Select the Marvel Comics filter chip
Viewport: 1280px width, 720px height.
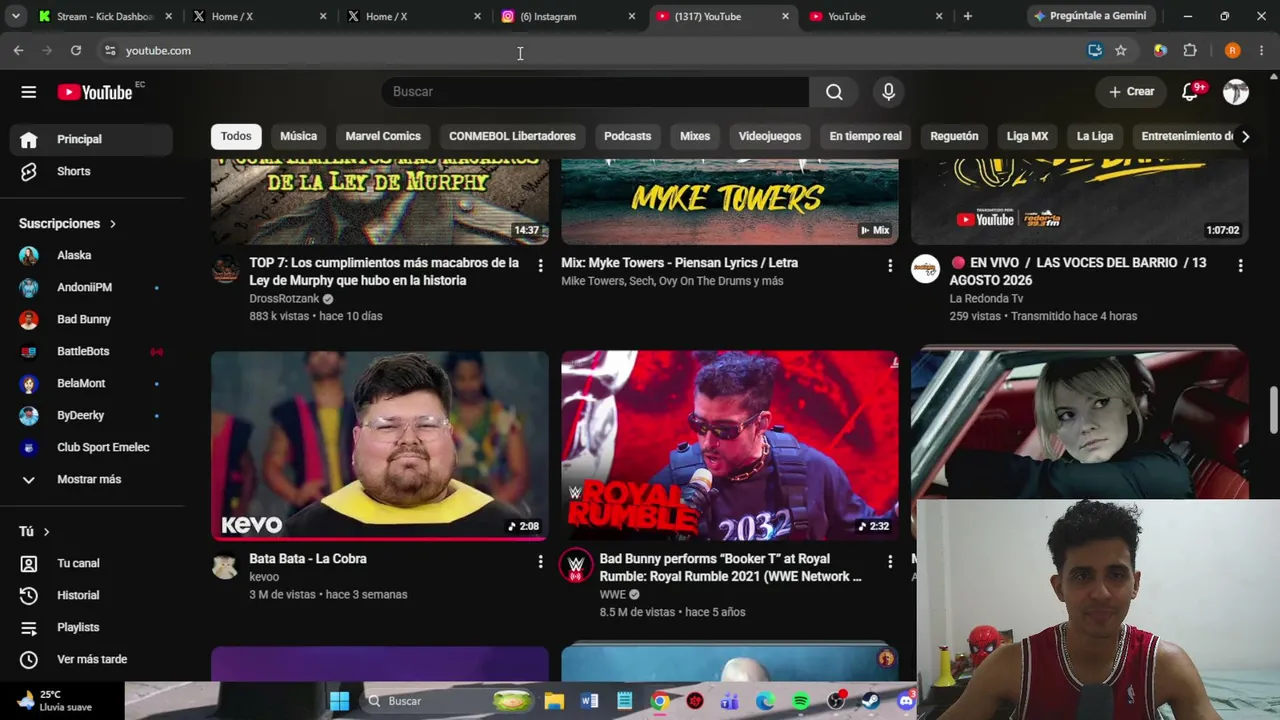tap(383, 136)
